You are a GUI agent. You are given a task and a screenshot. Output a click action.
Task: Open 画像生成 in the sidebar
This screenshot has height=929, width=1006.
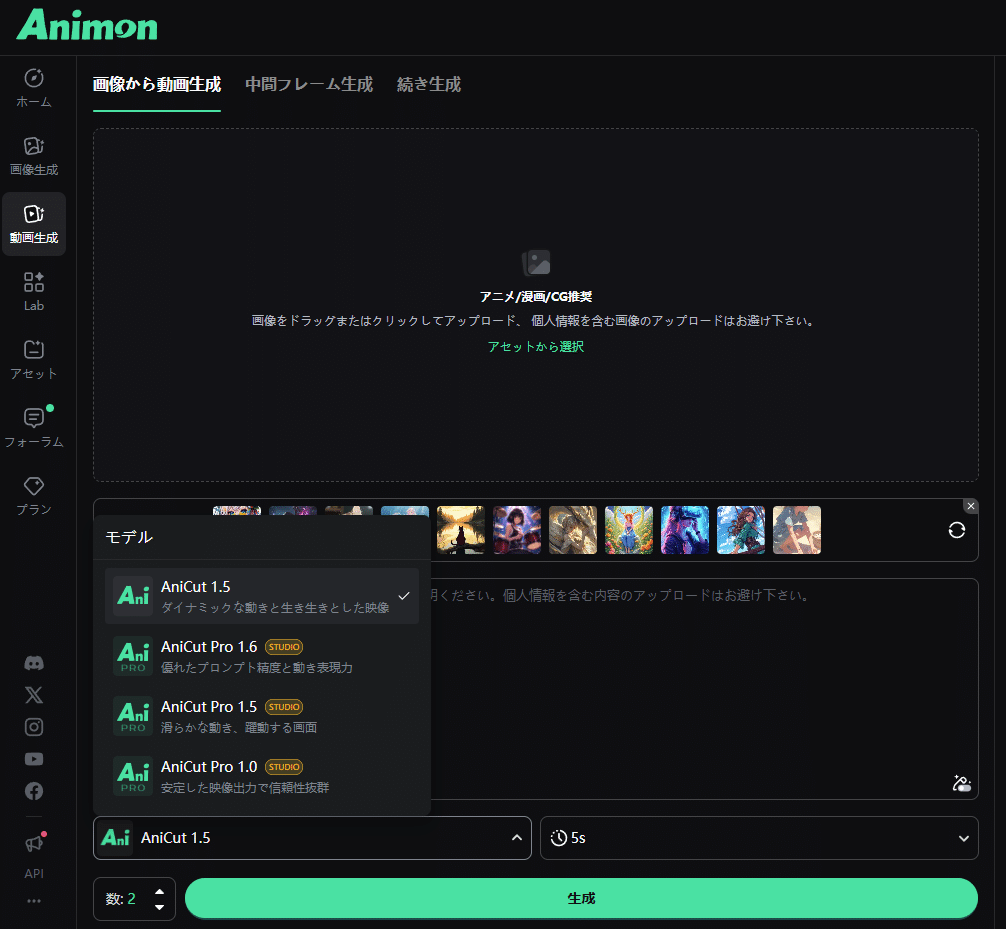coord(33,155)
